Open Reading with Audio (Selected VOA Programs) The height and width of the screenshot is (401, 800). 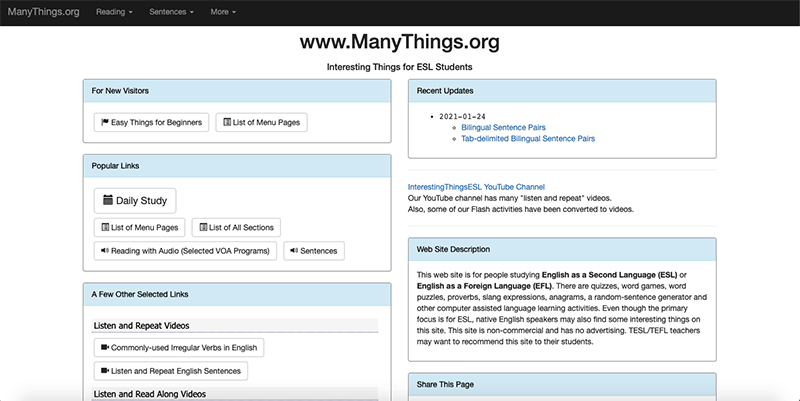[185, 251]
